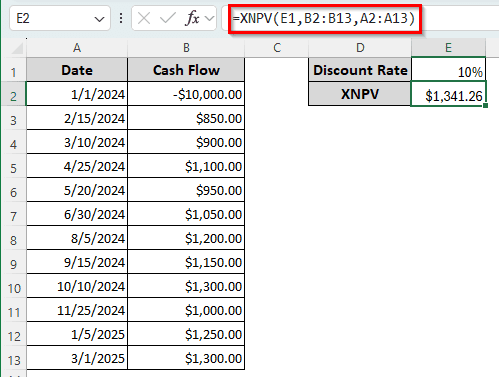
Task: Click the cash flow cell $1,150.00
Action: coord(186,262)
